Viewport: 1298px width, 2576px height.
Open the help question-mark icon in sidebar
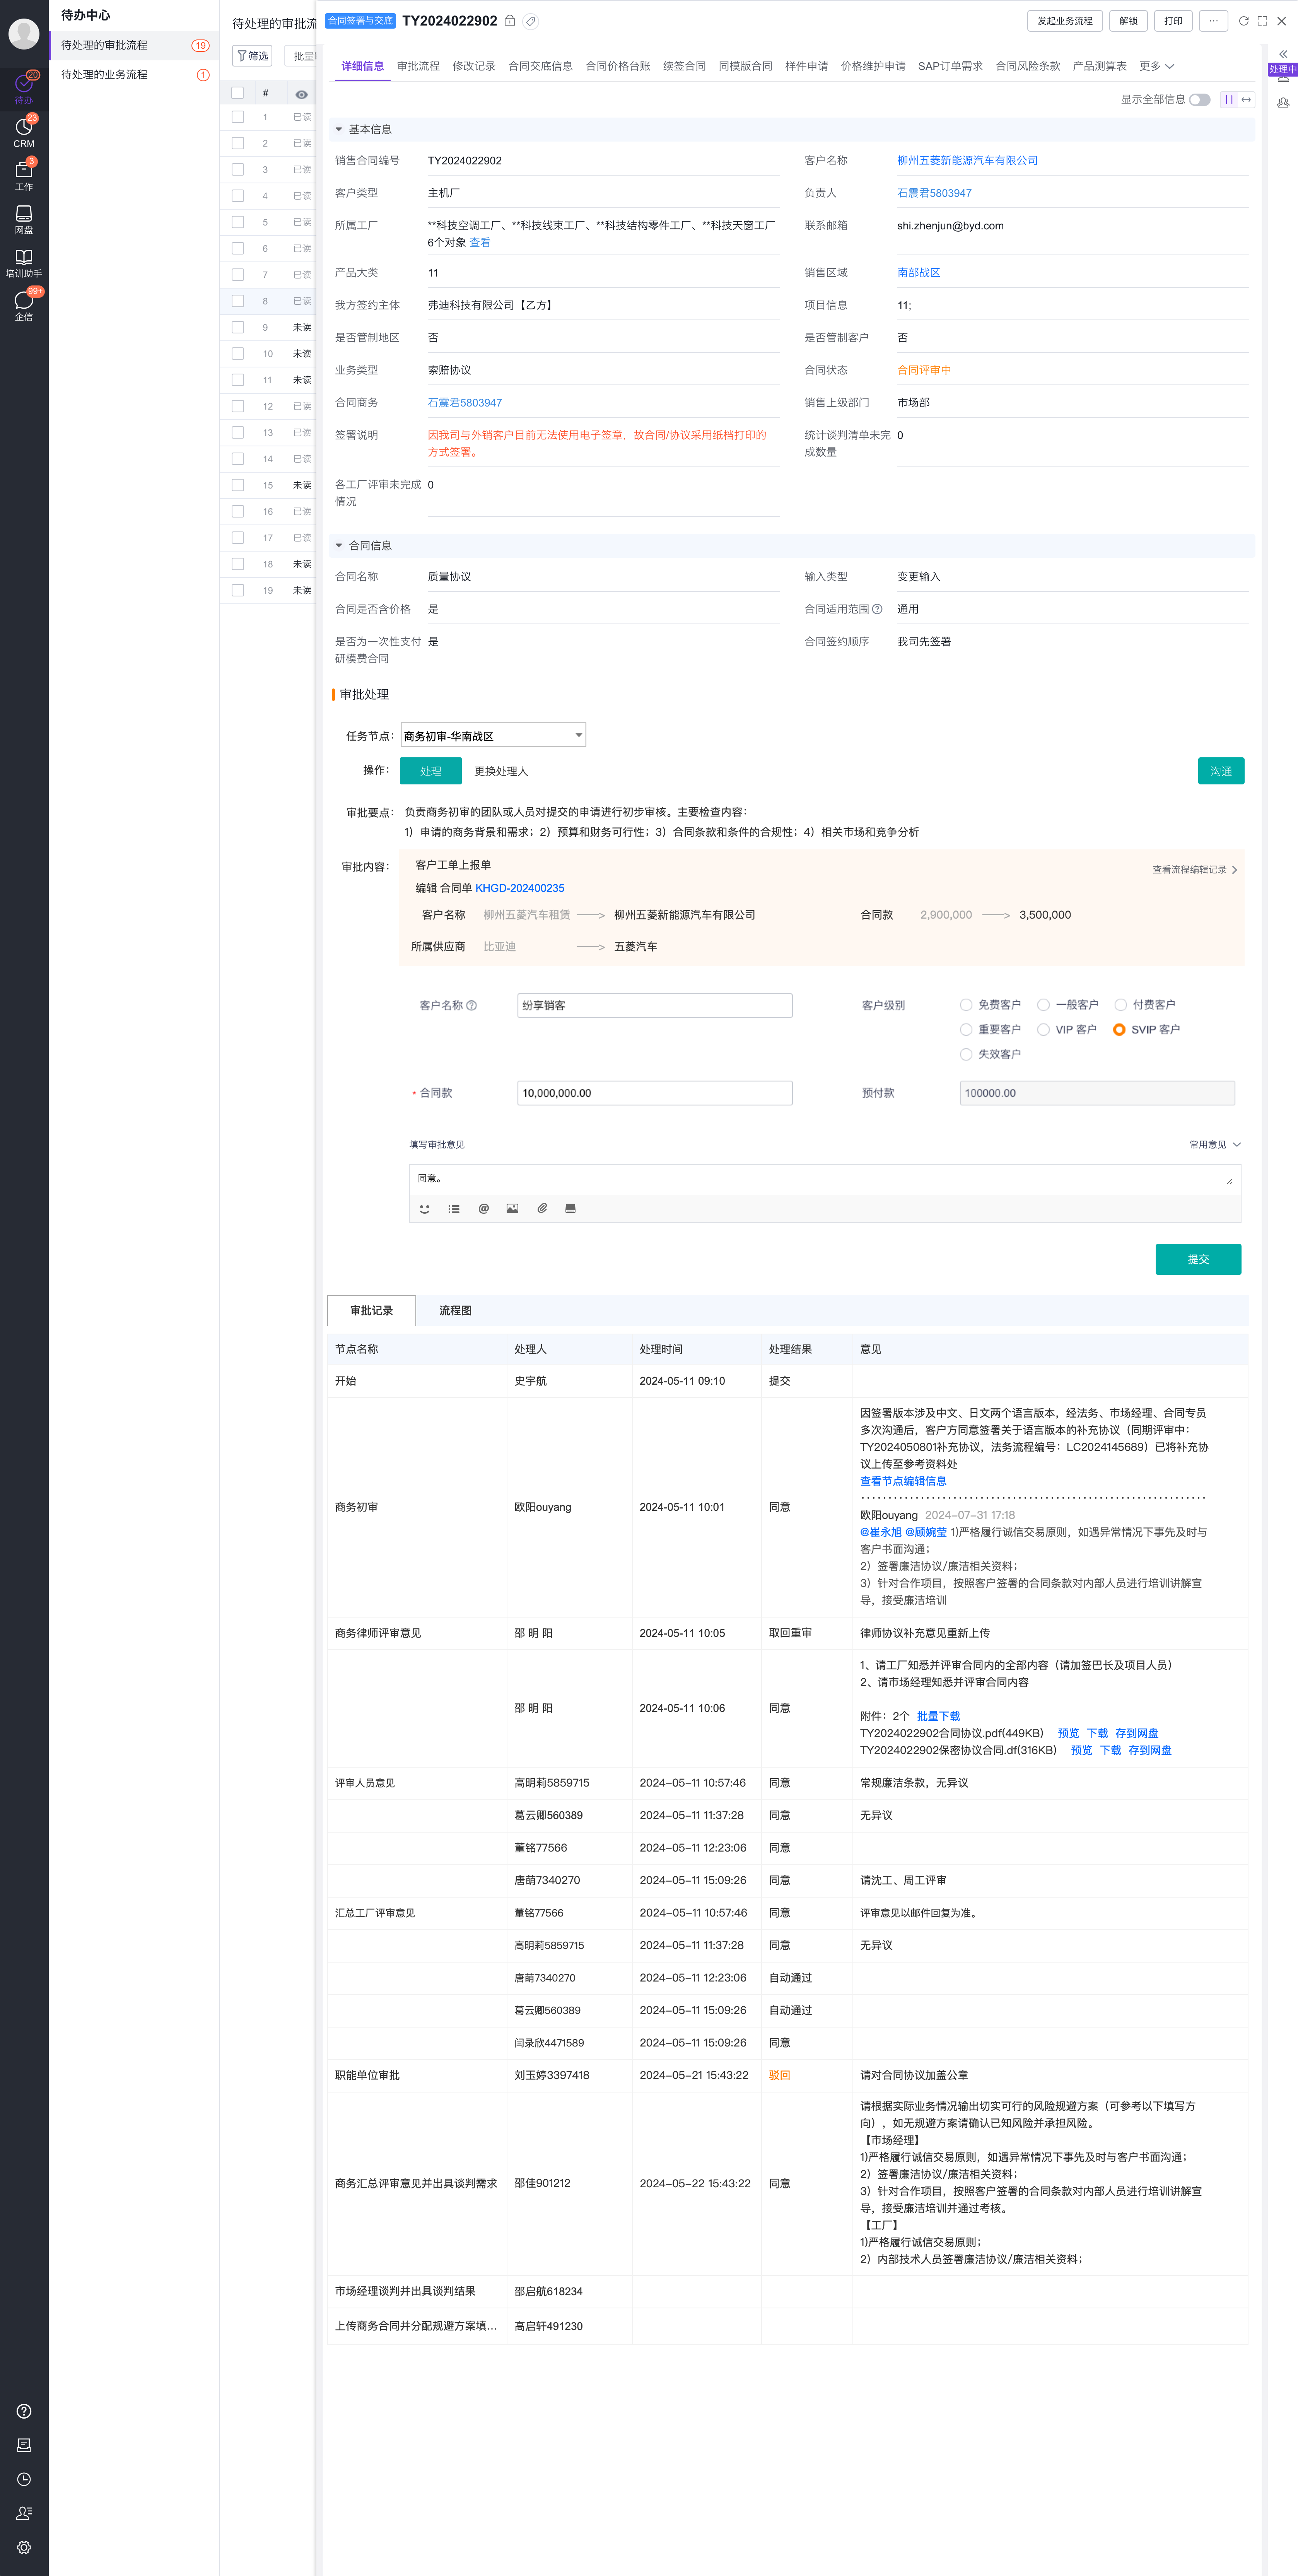[24, 2410]
